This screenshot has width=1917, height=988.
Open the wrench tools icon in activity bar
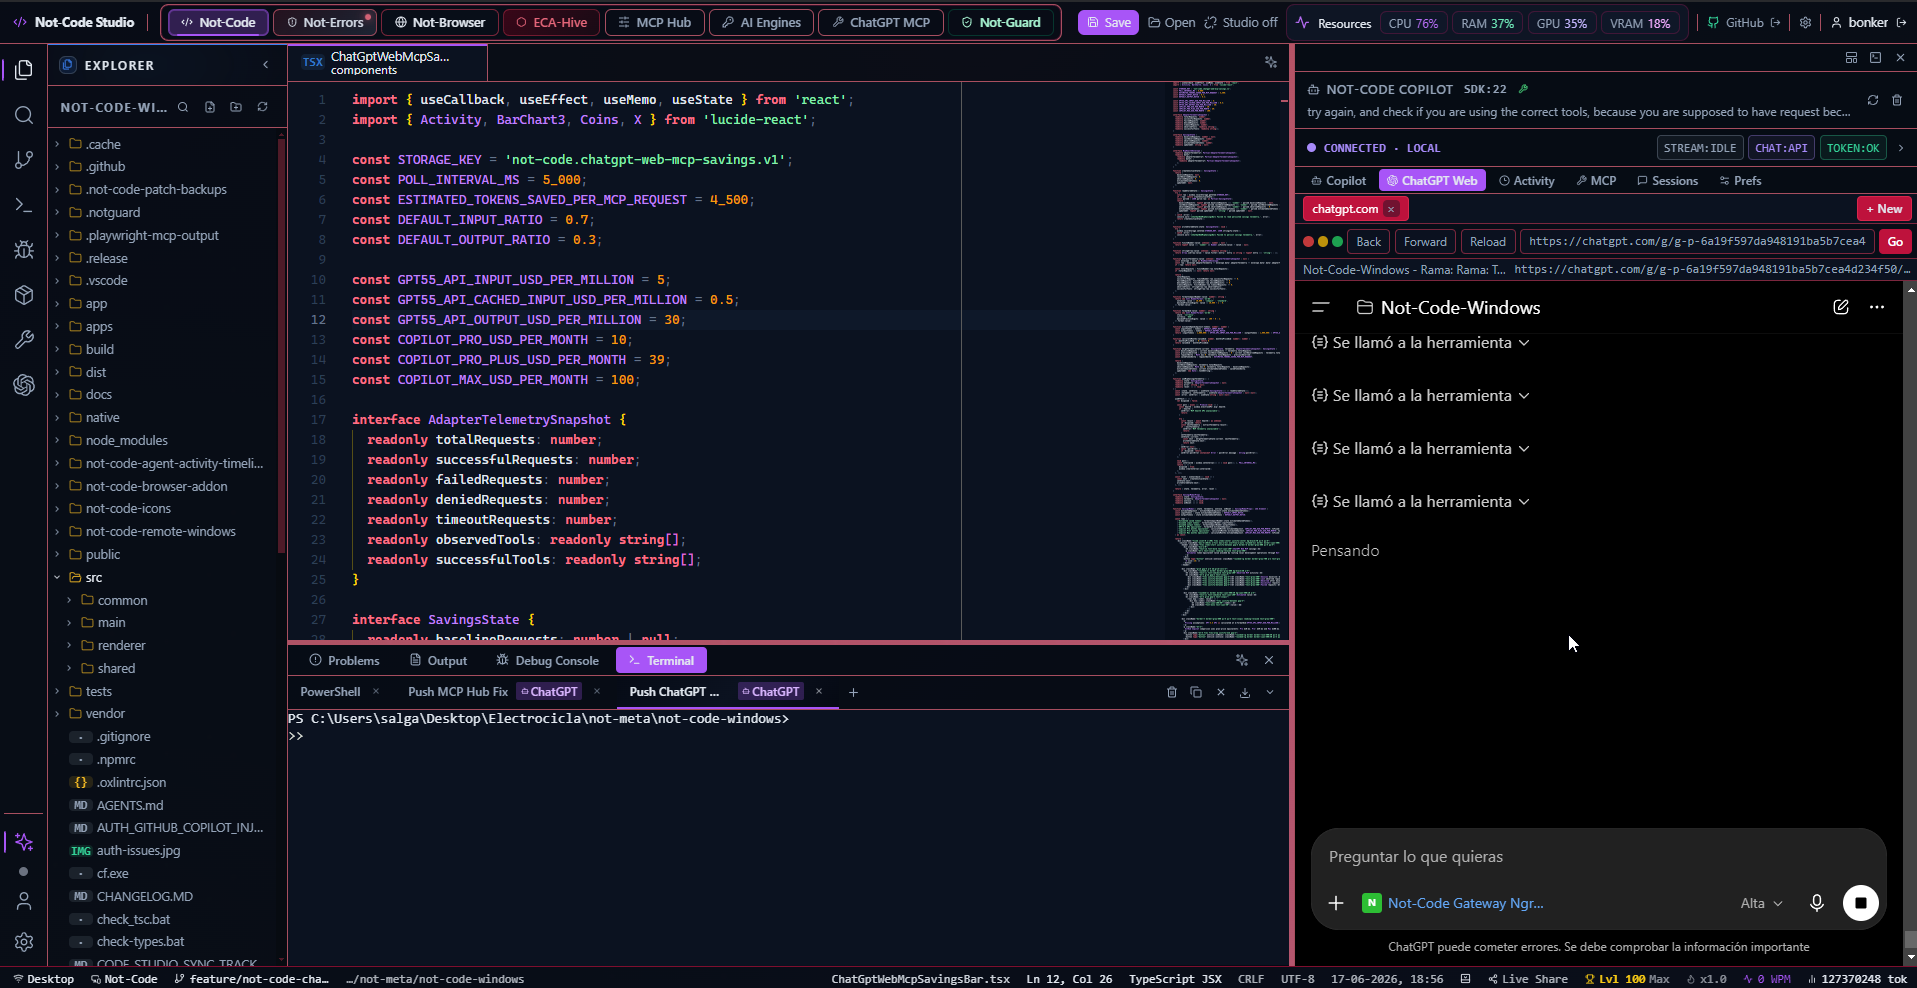click(x=24, y=340)
